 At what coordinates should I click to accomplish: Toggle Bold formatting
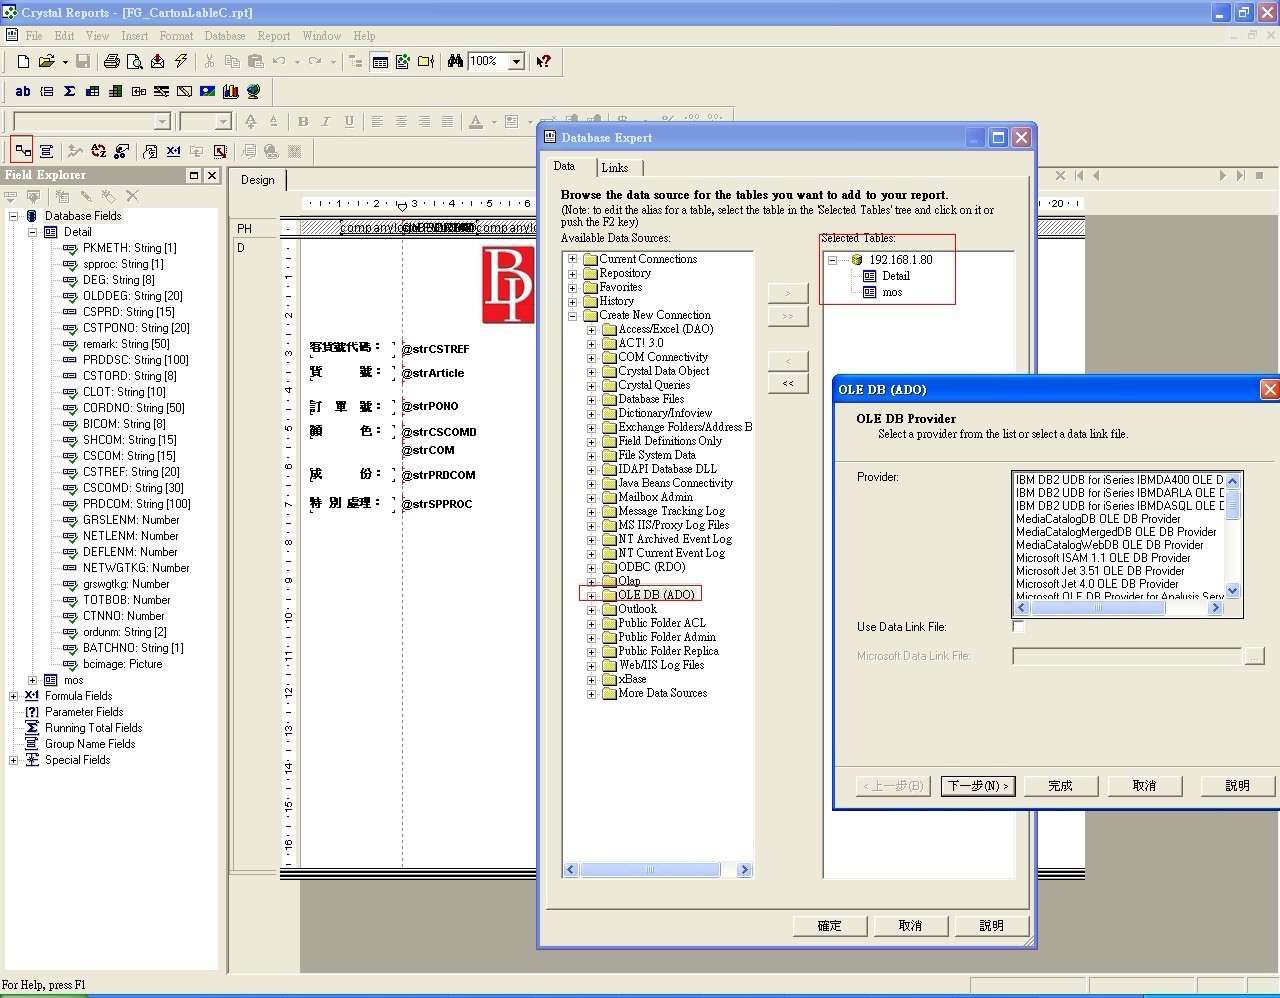point(303,121)
